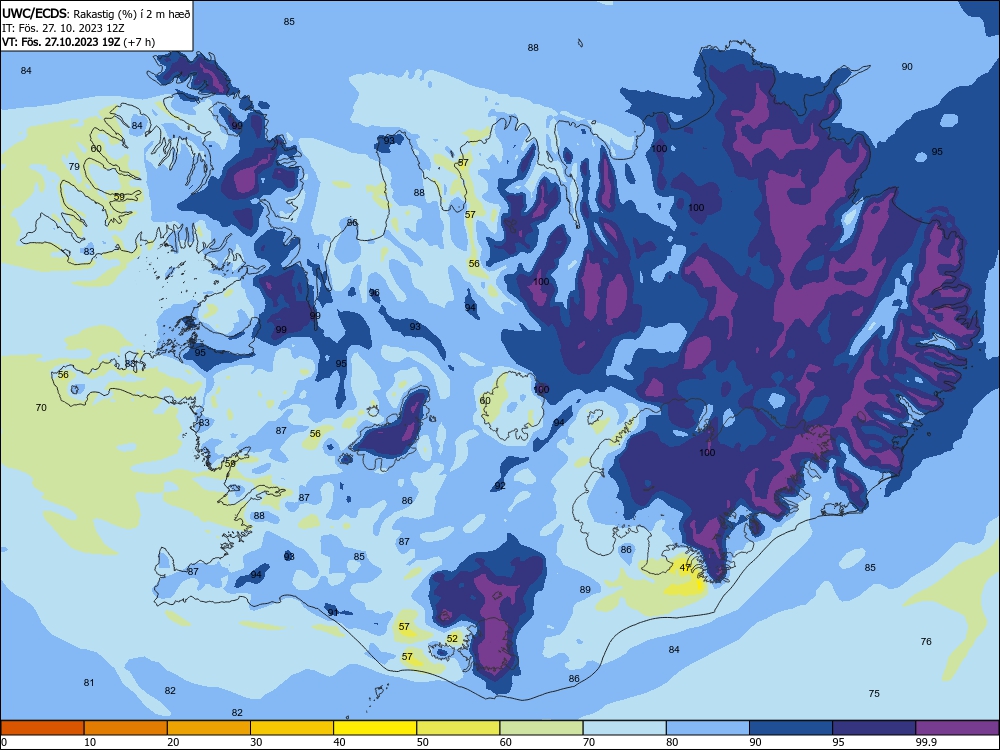Select the '91' value near the south coast
This screenshot has height=750, width=1000.
click(x=333, y=612)
